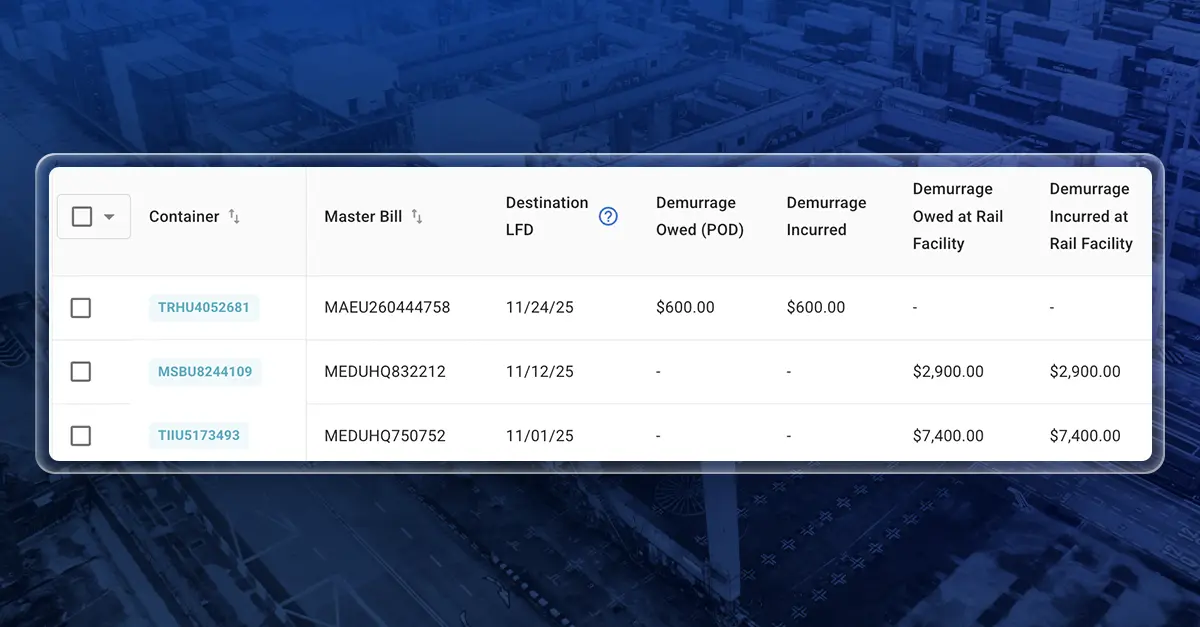1200x627 pixels.
Task: Click the Demurrage Incurred column header
Action: pos(827,216)
